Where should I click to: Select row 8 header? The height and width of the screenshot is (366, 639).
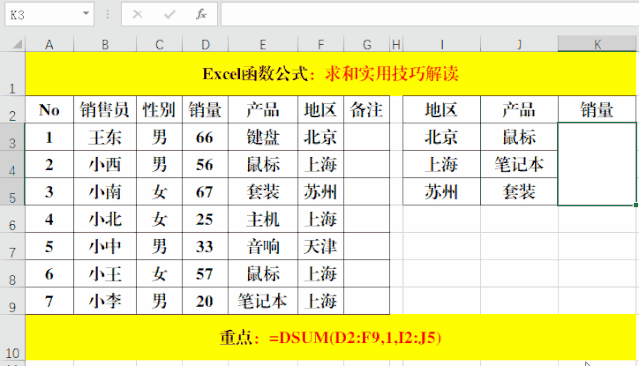[x=12, y=274]
